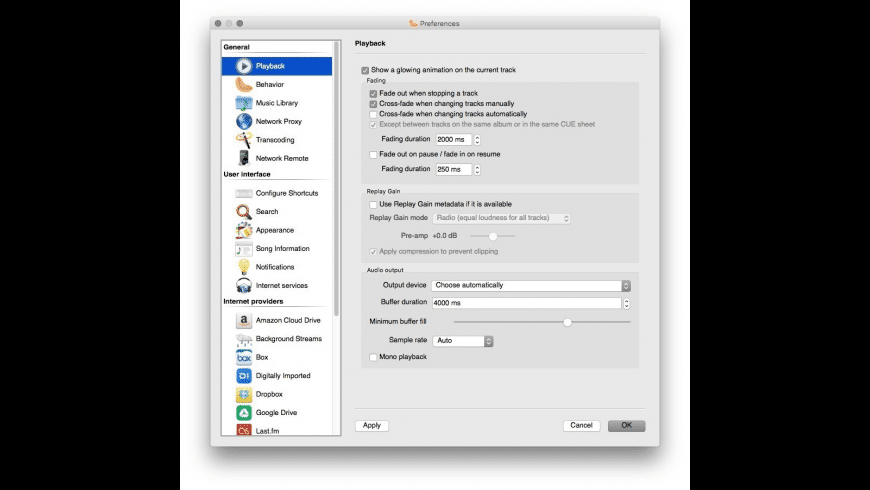Click the Transcoding tools icon
The height and width of the screenshot is (490, 870).
[x=243, y=140]
